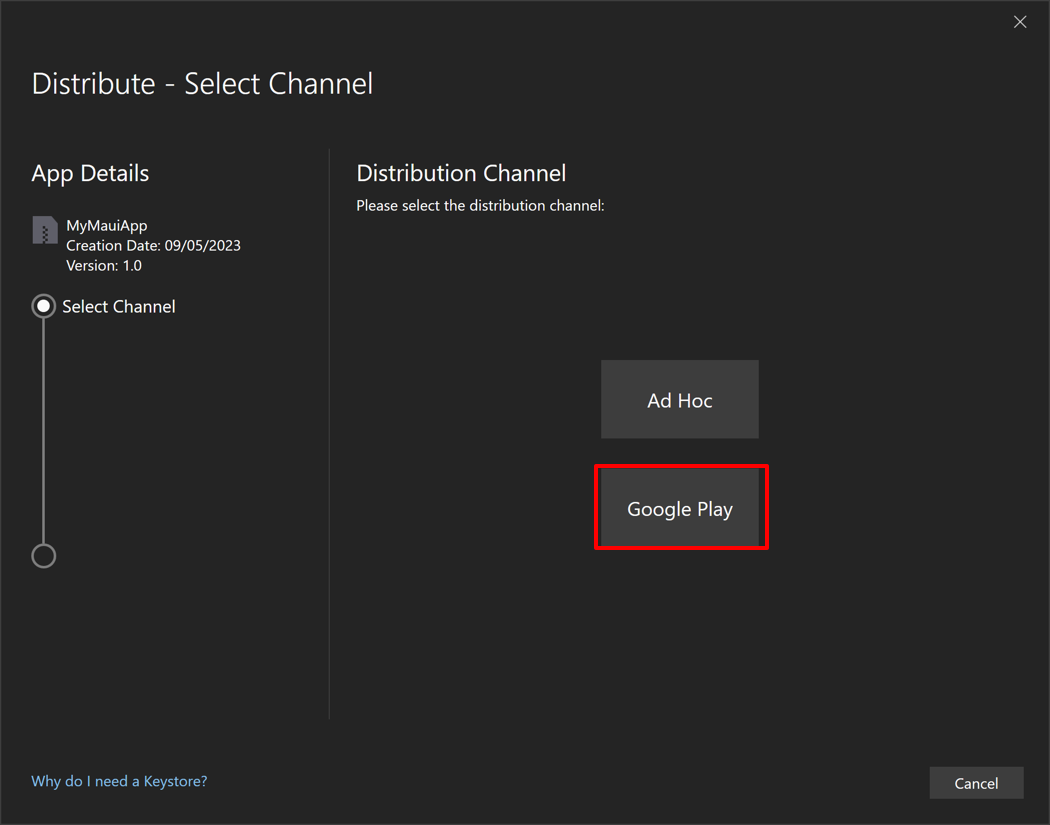Click the 'Distribute - Select Channel' dialog title
This screenshot has height=825, width=1050.
[x=202, y=83]
